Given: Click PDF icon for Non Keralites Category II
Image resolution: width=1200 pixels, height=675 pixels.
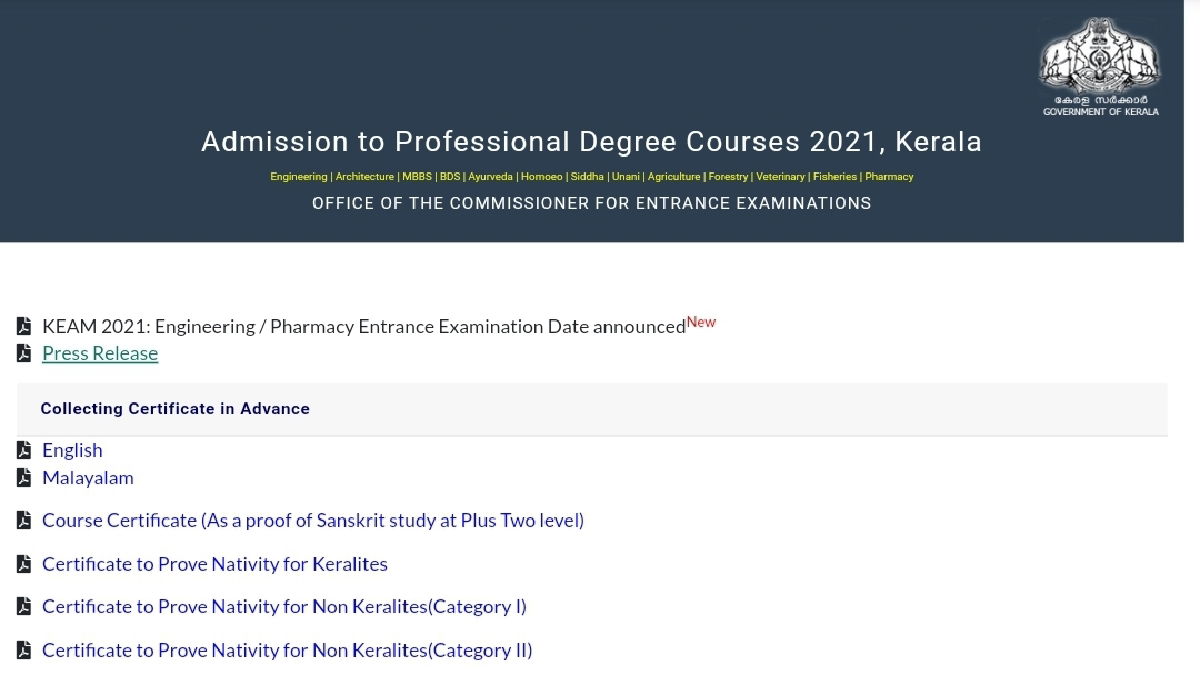Looking at the screenshot, I should pyautogui.click(x=24, y=650).
